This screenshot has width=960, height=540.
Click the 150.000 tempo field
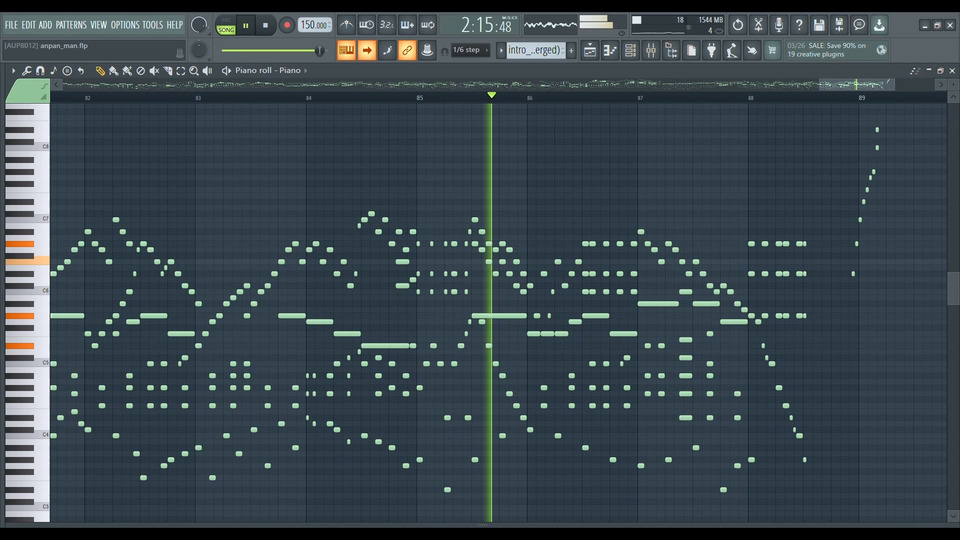[x=315, y=25]
